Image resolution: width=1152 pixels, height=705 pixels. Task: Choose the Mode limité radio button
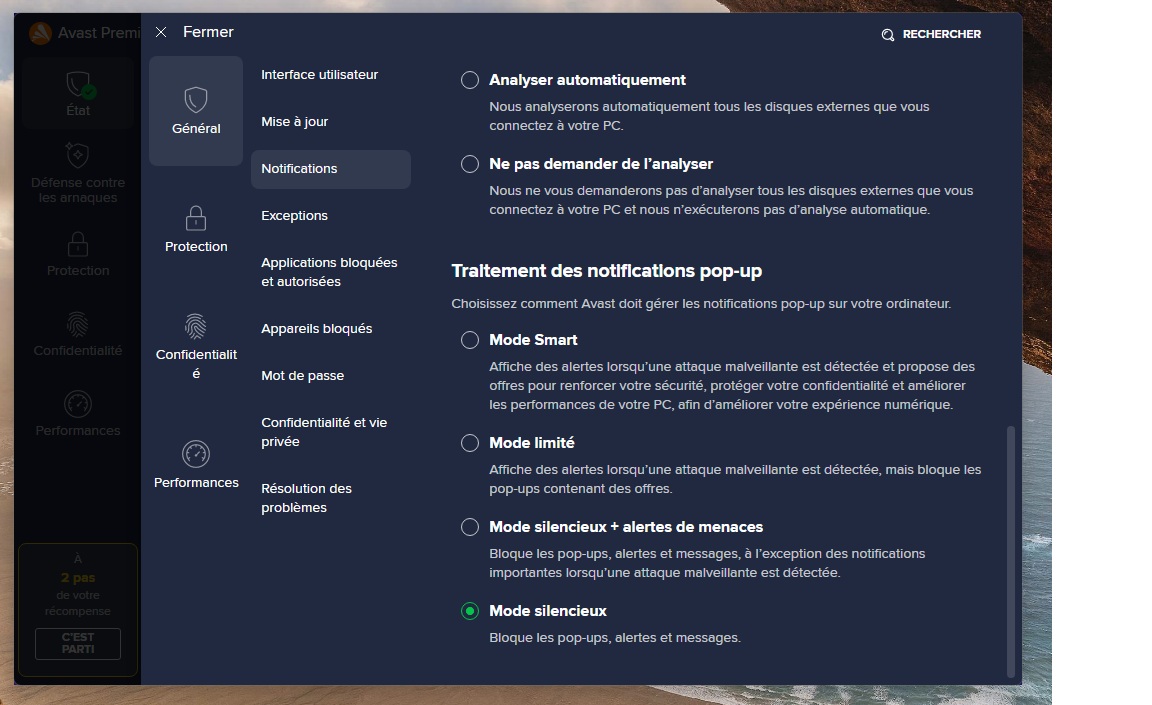coord(469,443)
